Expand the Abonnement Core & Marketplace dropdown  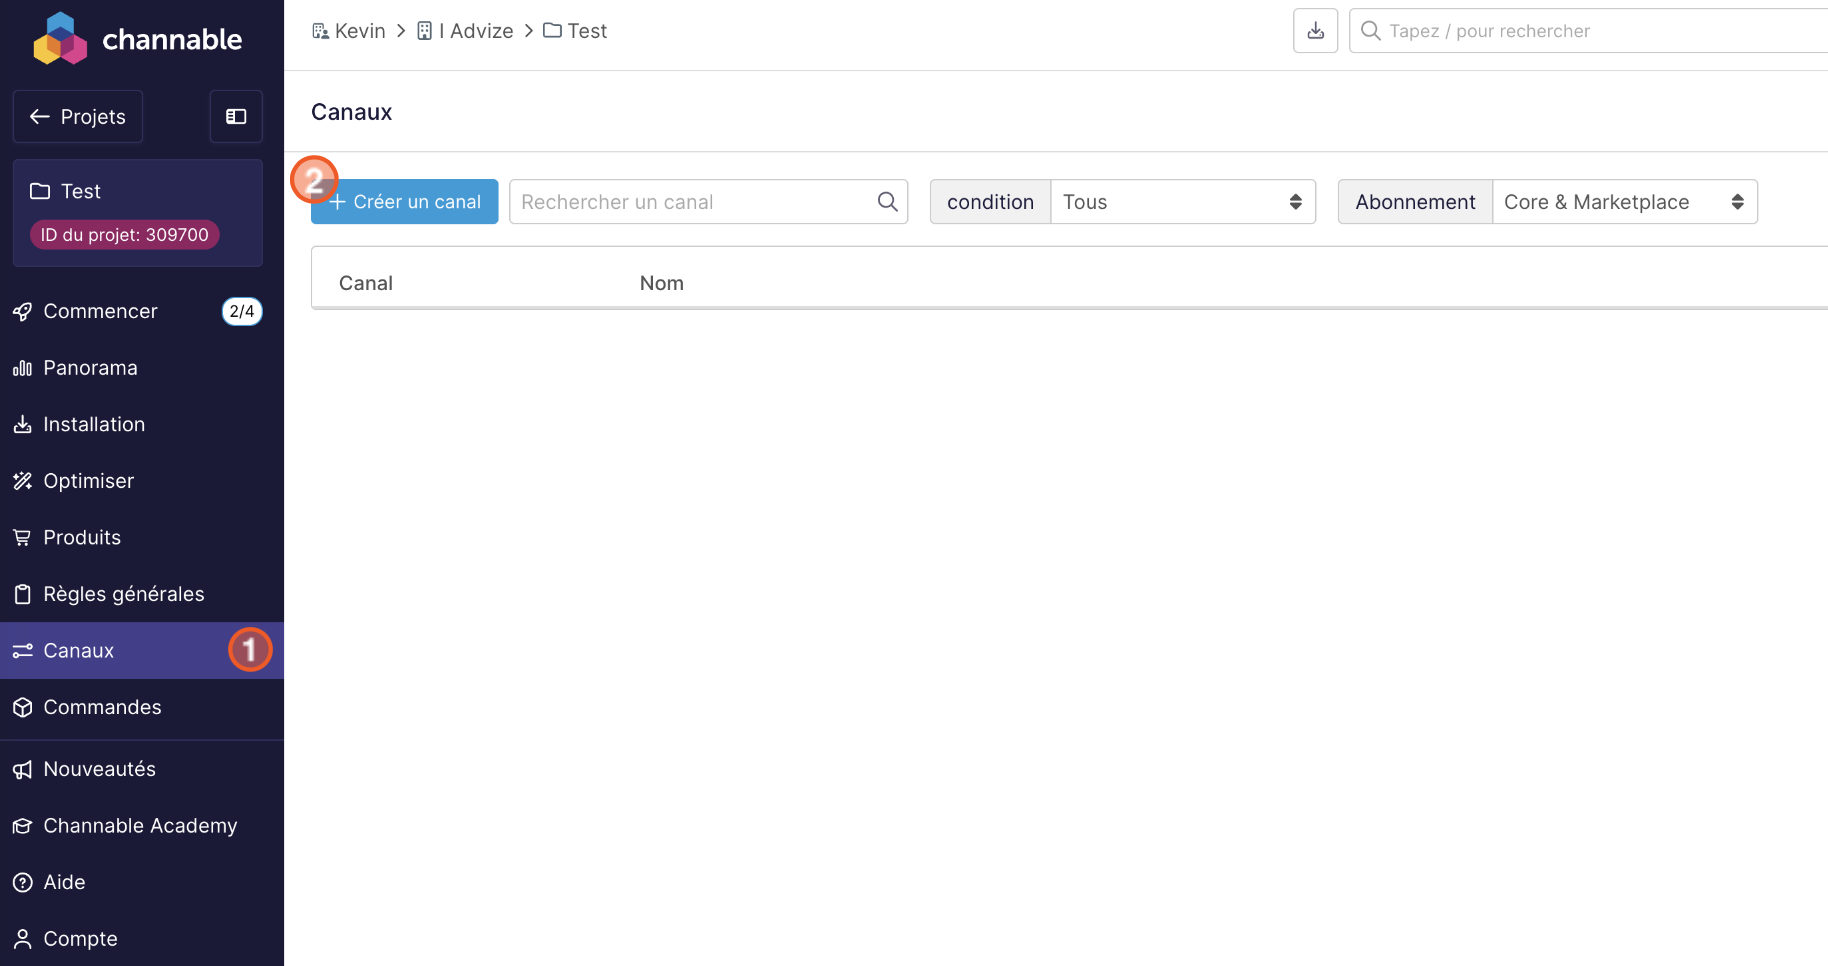coord(1624,202)
